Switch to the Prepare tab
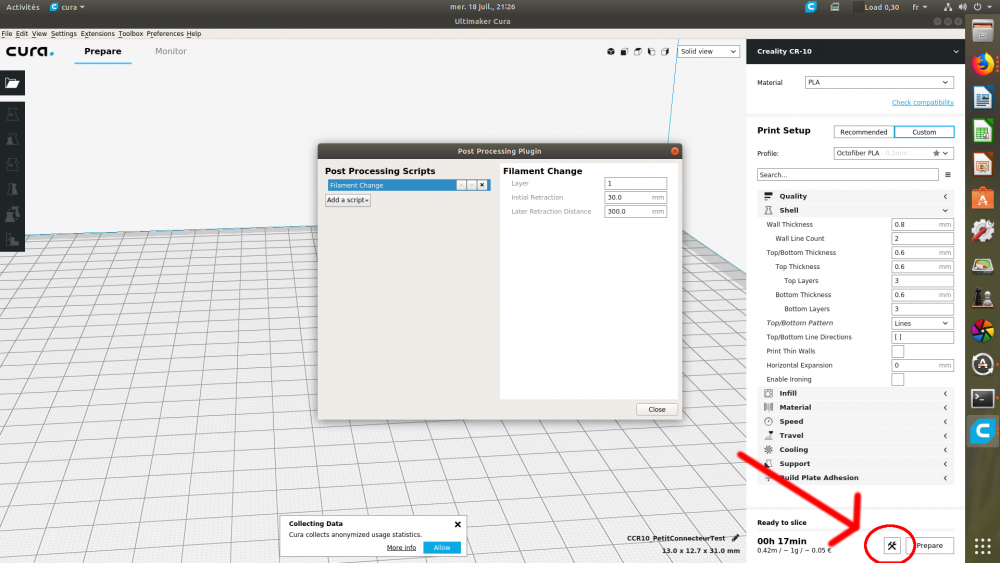 pos(103,52)
